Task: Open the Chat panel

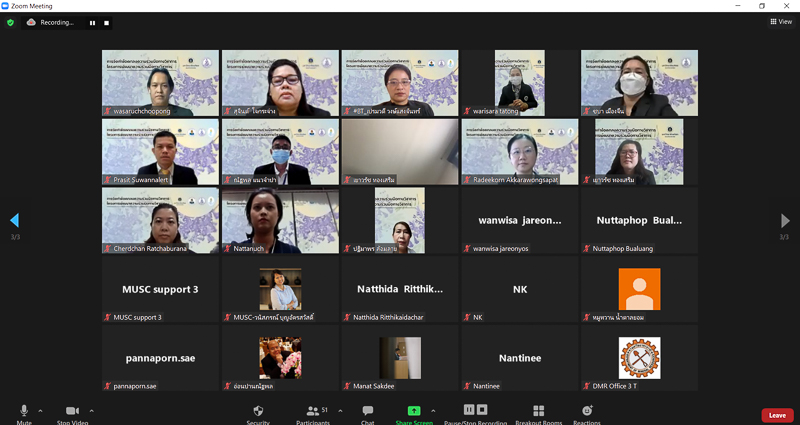Action: pyautogui.click(x=368, y=411)
